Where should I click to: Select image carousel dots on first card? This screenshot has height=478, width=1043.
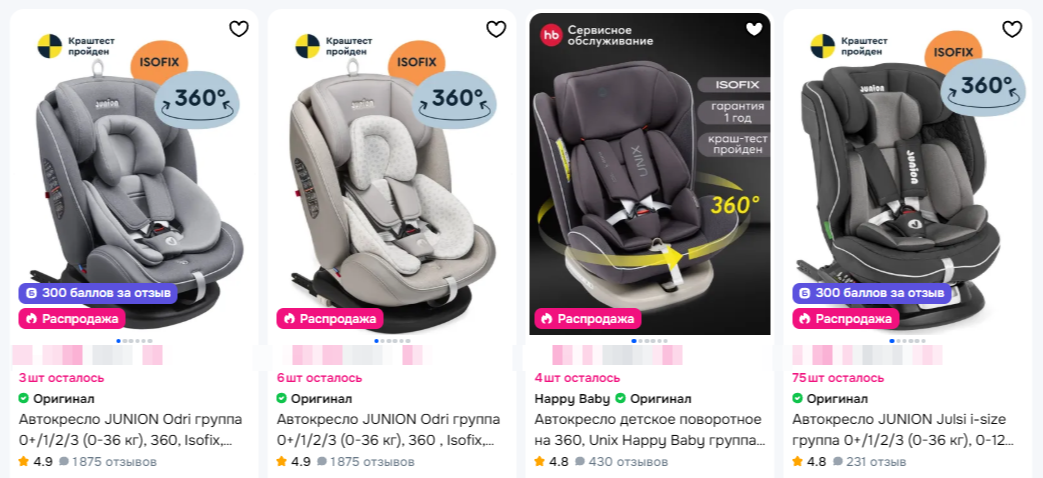tap(134, 341)
